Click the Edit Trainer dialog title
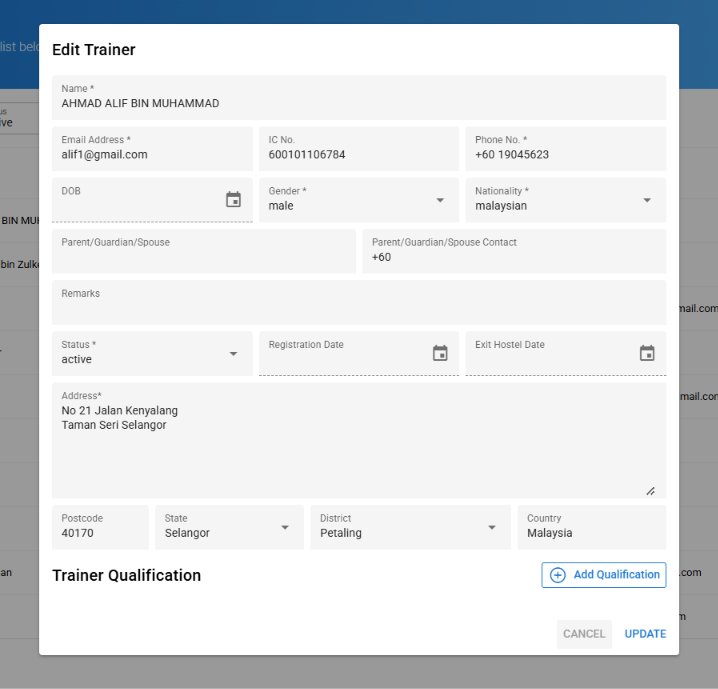The image size is (718, 689). coord(94,49)
